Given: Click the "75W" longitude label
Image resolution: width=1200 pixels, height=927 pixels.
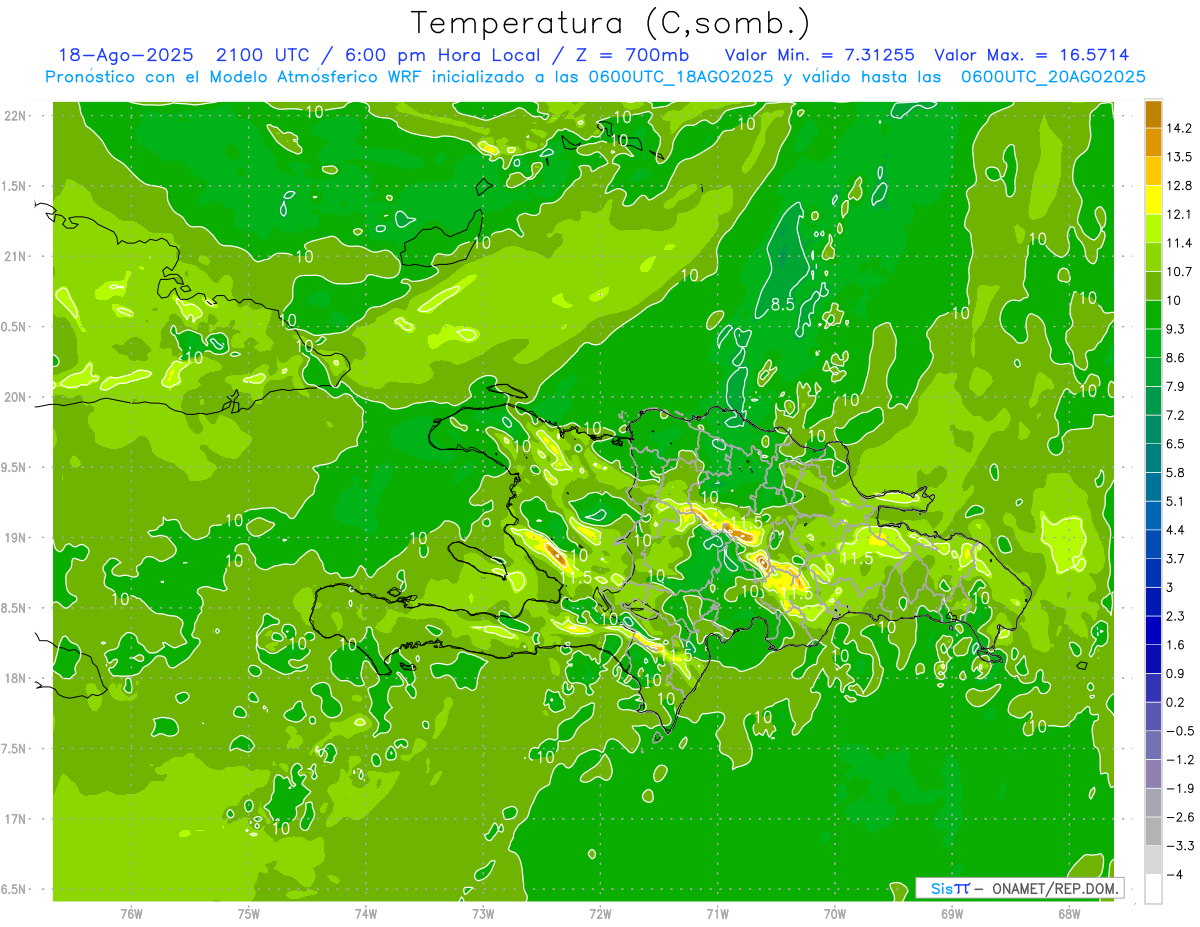Looking at the screenshot, I should tap(248, 914).
